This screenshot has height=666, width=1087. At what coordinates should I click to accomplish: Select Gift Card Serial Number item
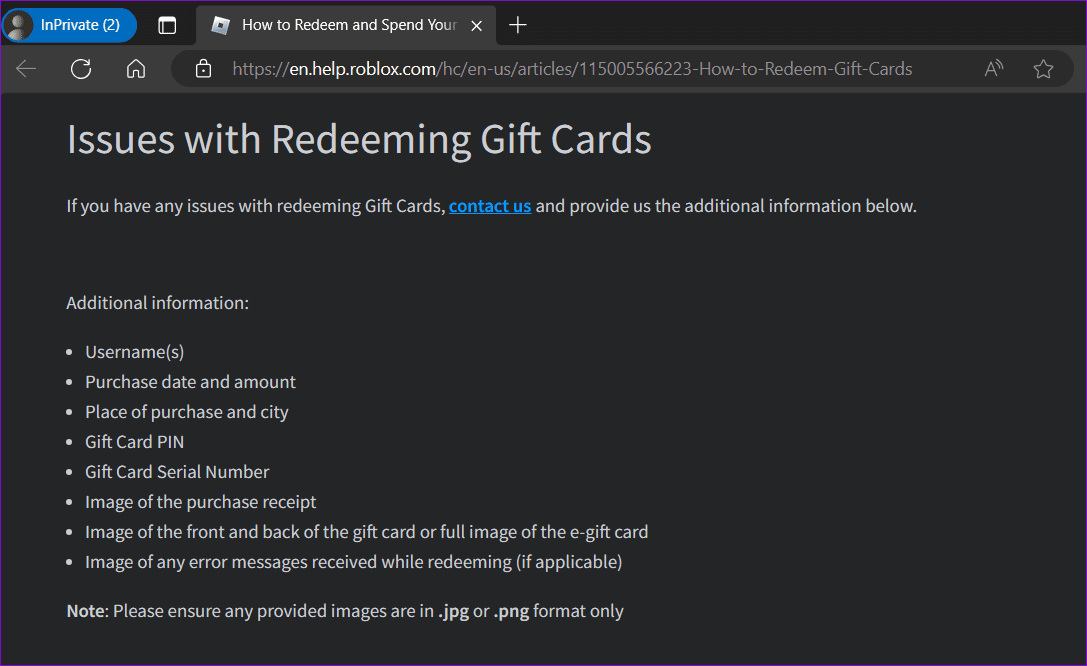click(177, 472)
